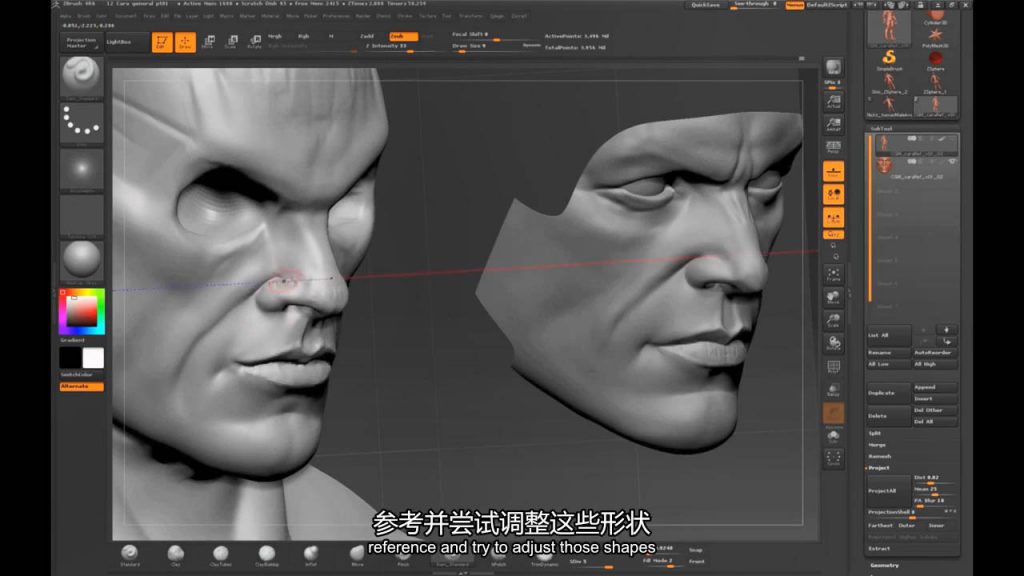The image size is (1024, 576).
Task: Pick the PolyMesh3D star tool
Action: [935, 37]
